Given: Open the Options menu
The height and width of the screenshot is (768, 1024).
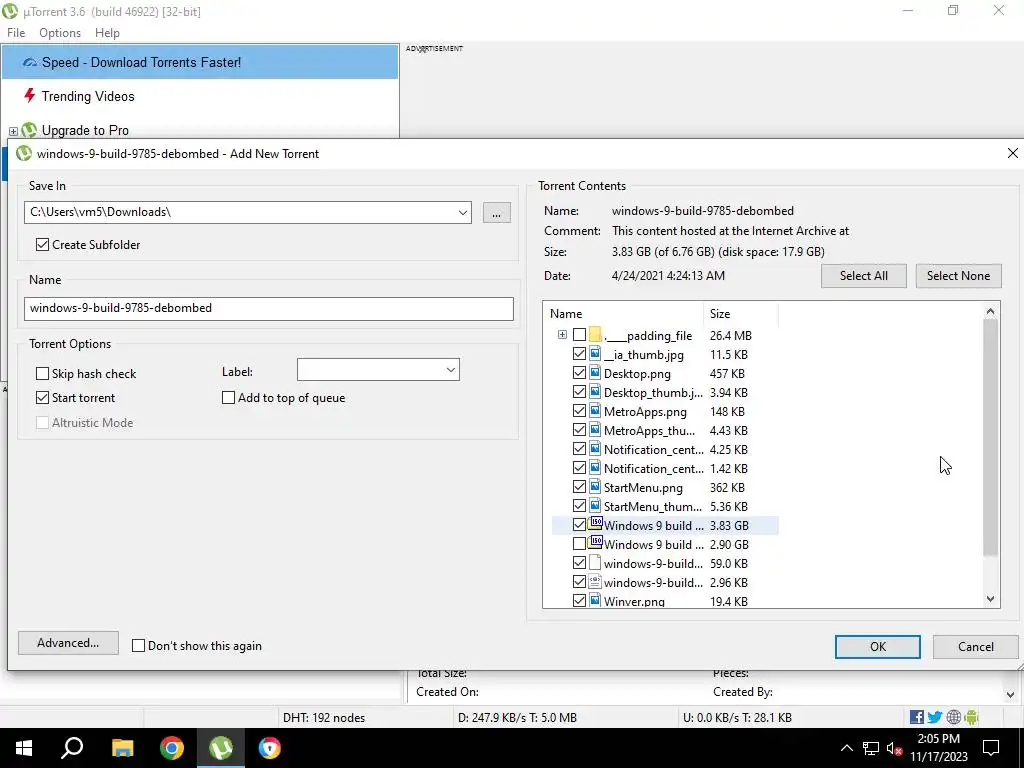Looking at the screenshot, I should pos(60,33).
